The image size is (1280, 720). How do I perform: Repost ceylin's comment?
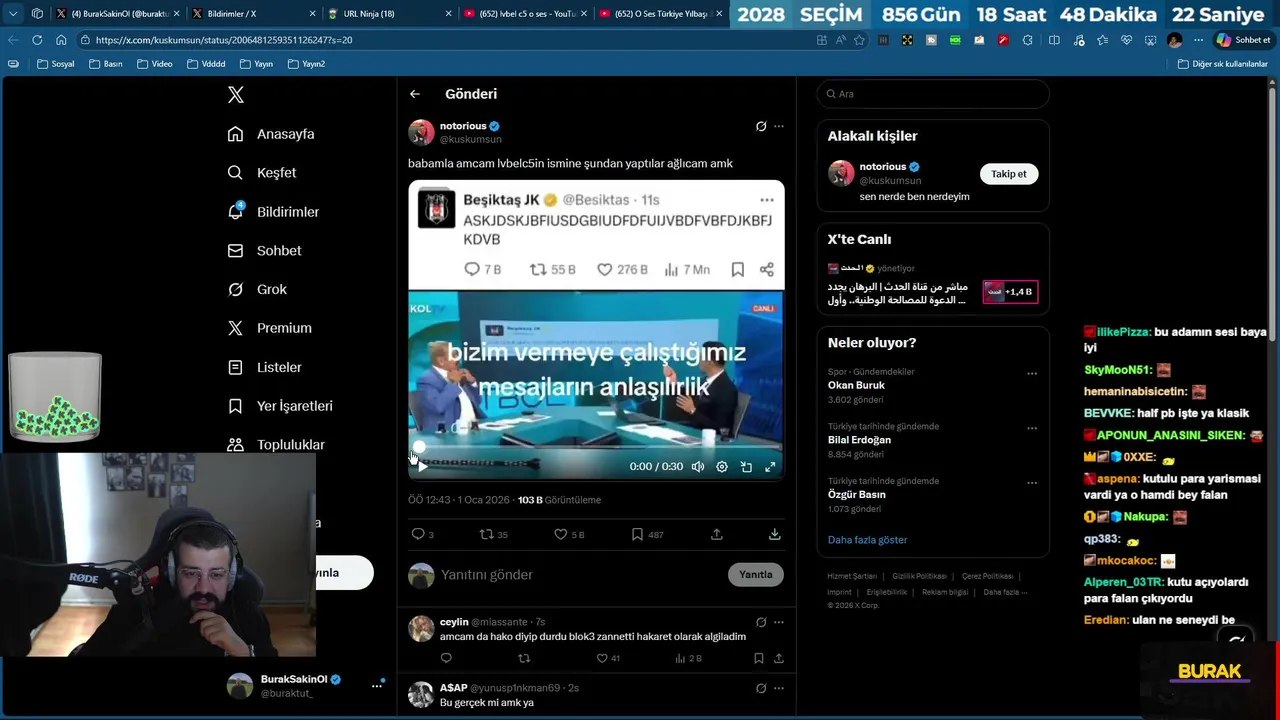click(524, 658)
